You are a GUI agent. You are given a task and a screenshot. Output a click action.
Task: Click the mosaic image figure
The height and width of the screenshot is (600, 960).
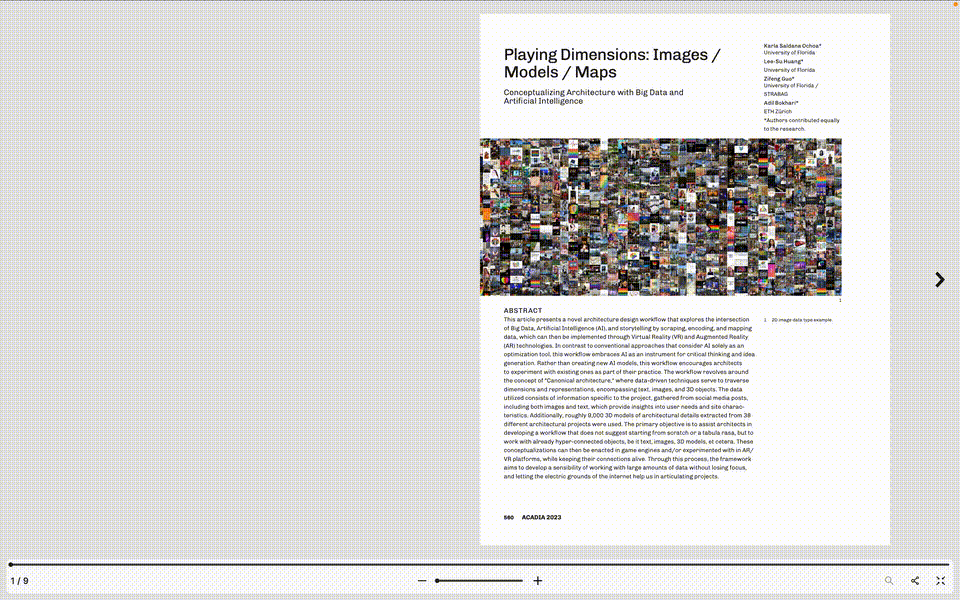click(x=661, y=217)
